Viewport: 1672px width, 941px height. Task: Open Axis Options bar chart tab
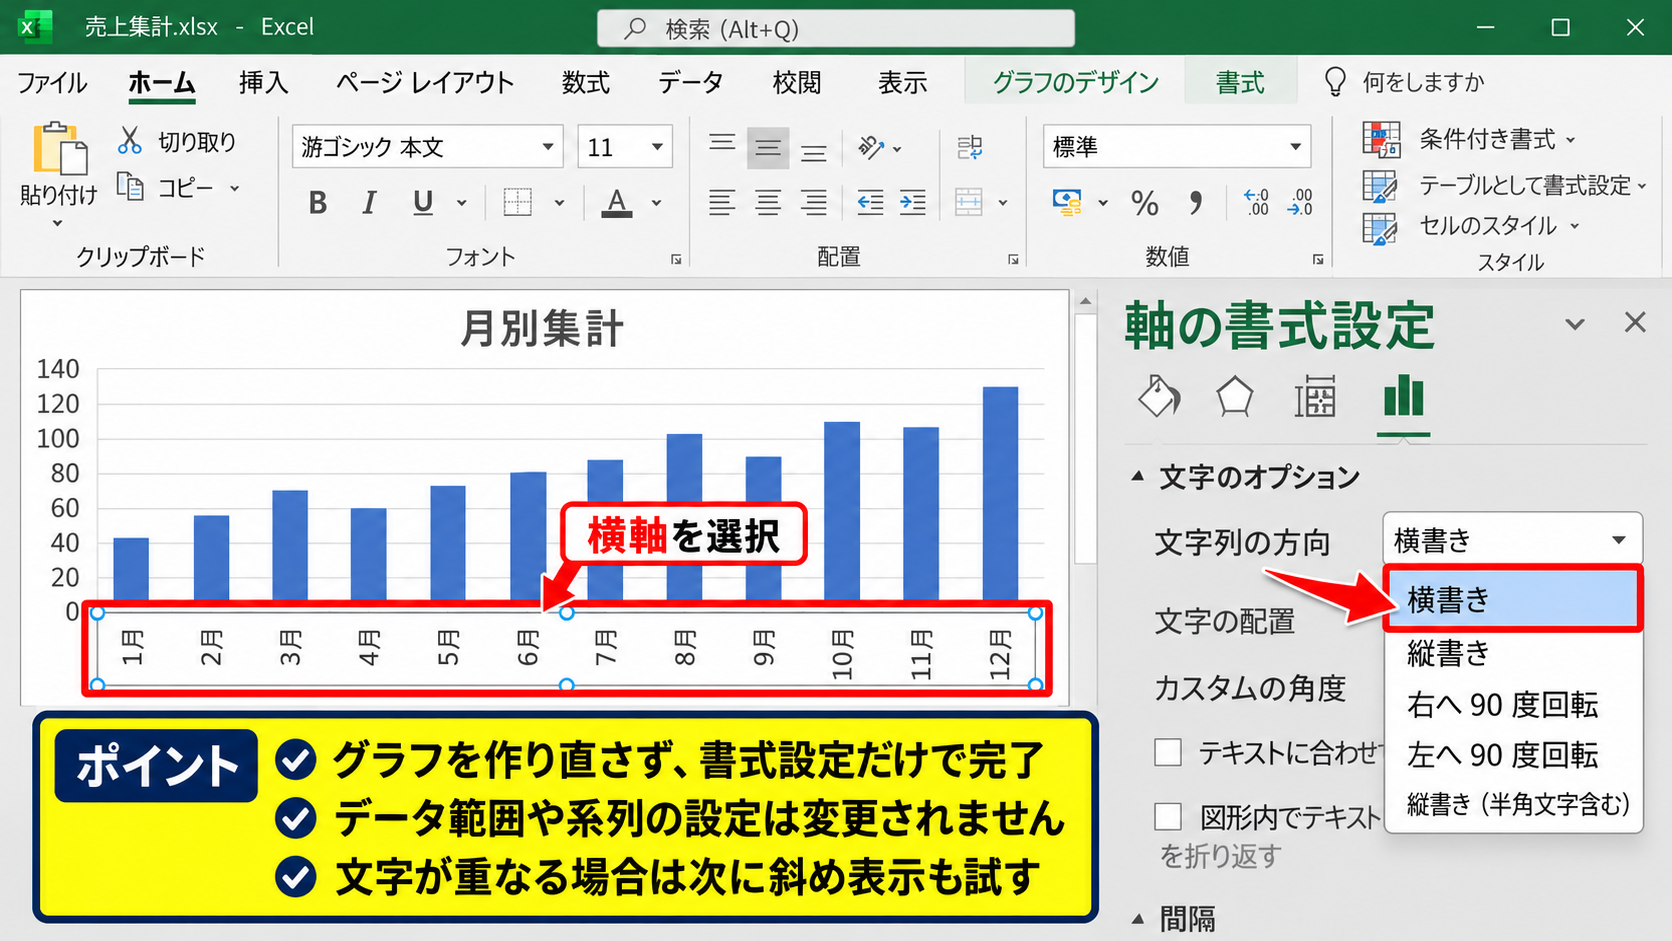click(x=1403, y=397)
